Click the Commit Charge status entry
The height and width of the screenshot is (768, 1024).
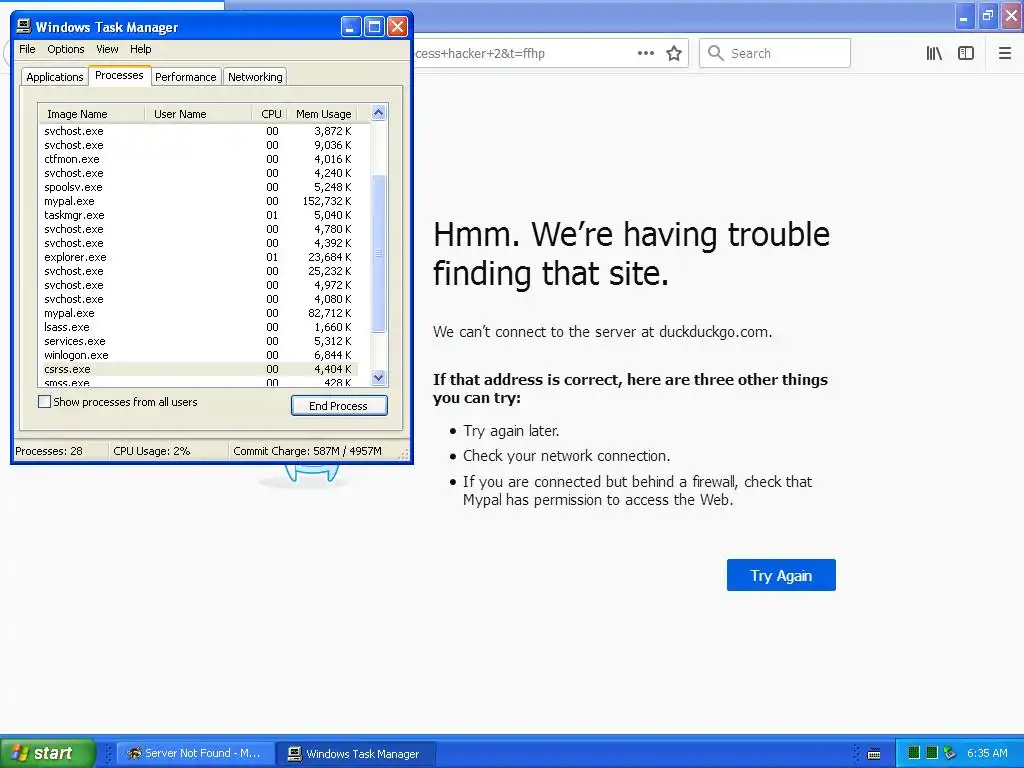tap(307, 451)
